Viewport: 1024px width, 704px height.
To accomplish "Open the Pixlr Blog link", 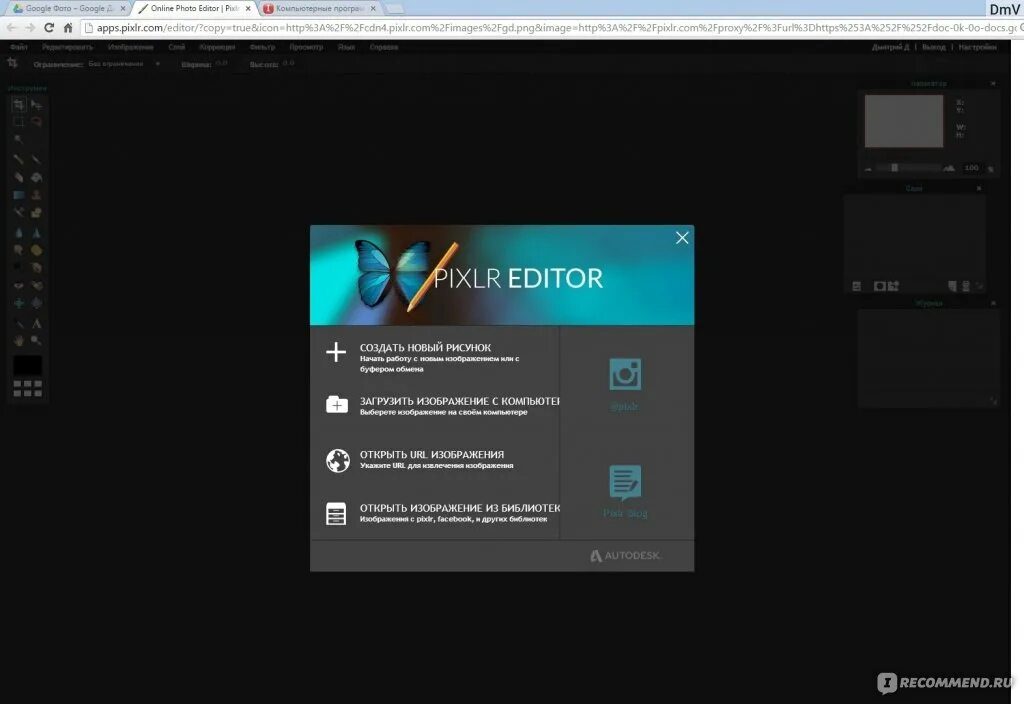I will 625,491.
